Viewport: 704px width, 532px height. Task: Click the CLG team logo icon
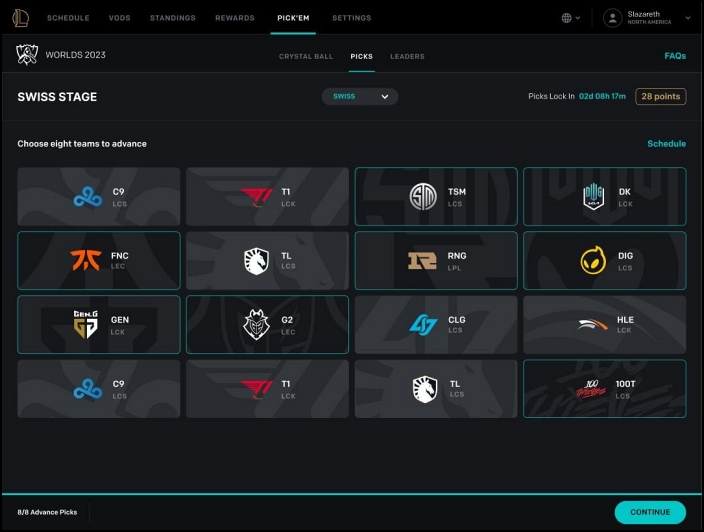[x=423, y=325]
